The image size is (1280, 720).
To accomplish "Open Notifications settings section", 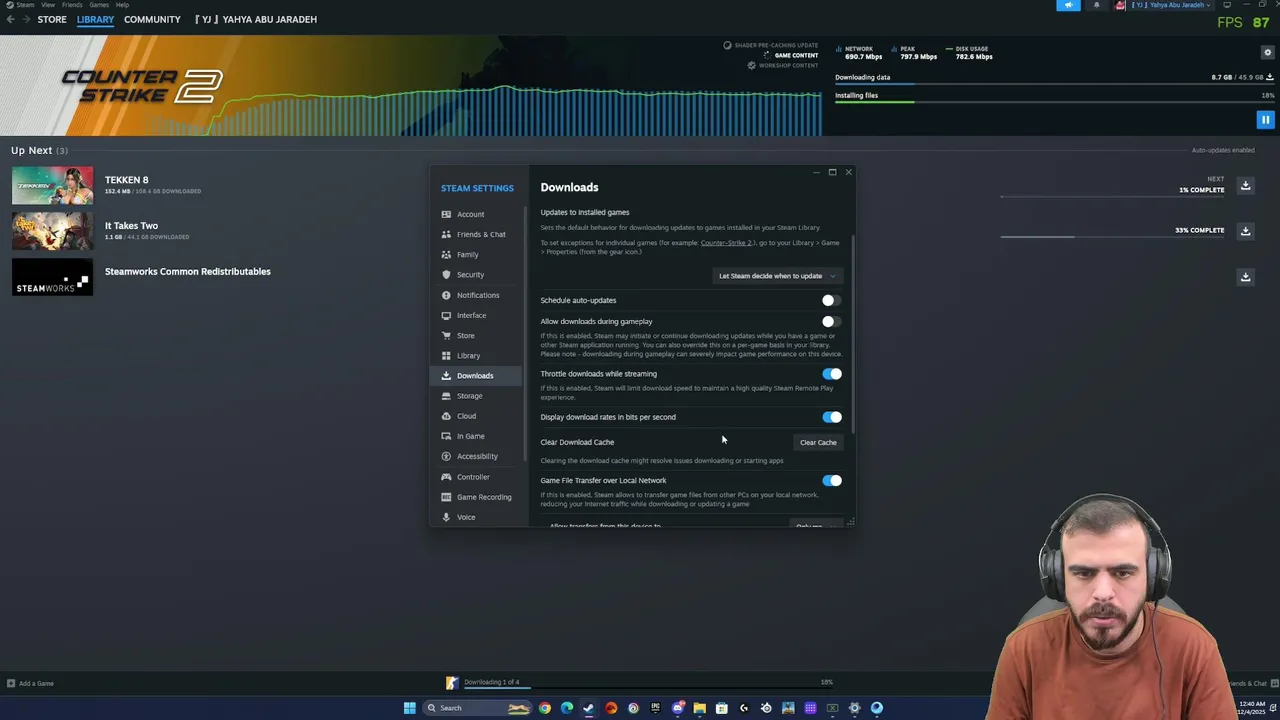I will tap(475, 295).
